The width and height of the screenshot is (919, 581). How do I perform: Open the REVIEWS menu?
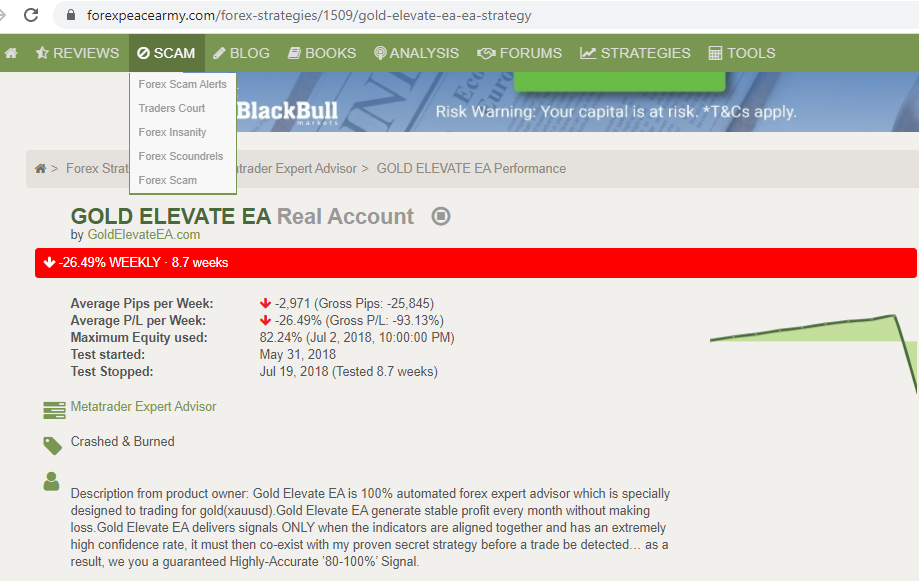point(77,53)
